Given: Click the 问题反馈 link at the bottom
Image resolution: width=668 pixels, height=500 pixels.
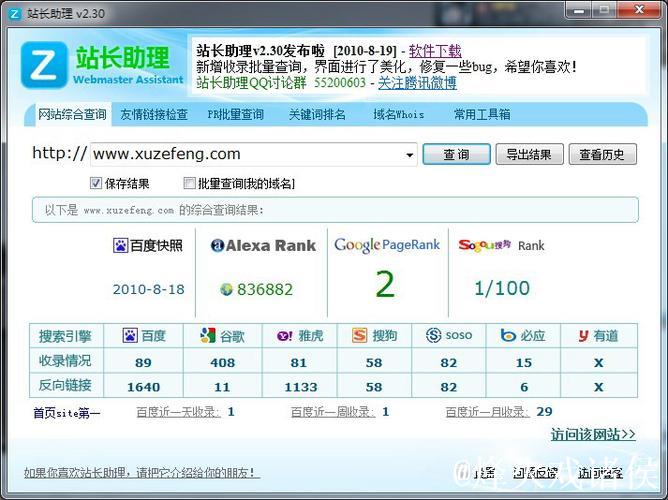Looking at the screenshot, I should pos(536,473).
